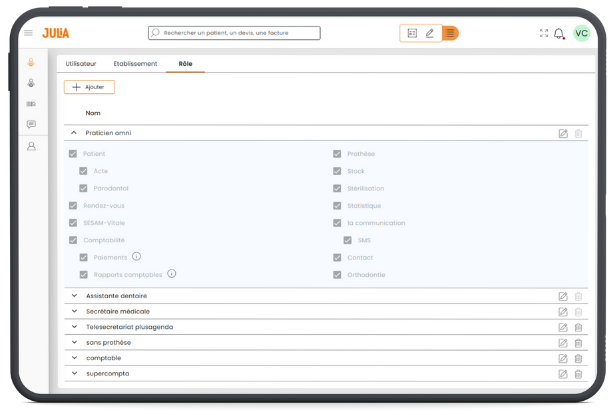The width and height of the screenshot is (615, 410).
Task: Show info about Paiements permission
Action: 136,256
